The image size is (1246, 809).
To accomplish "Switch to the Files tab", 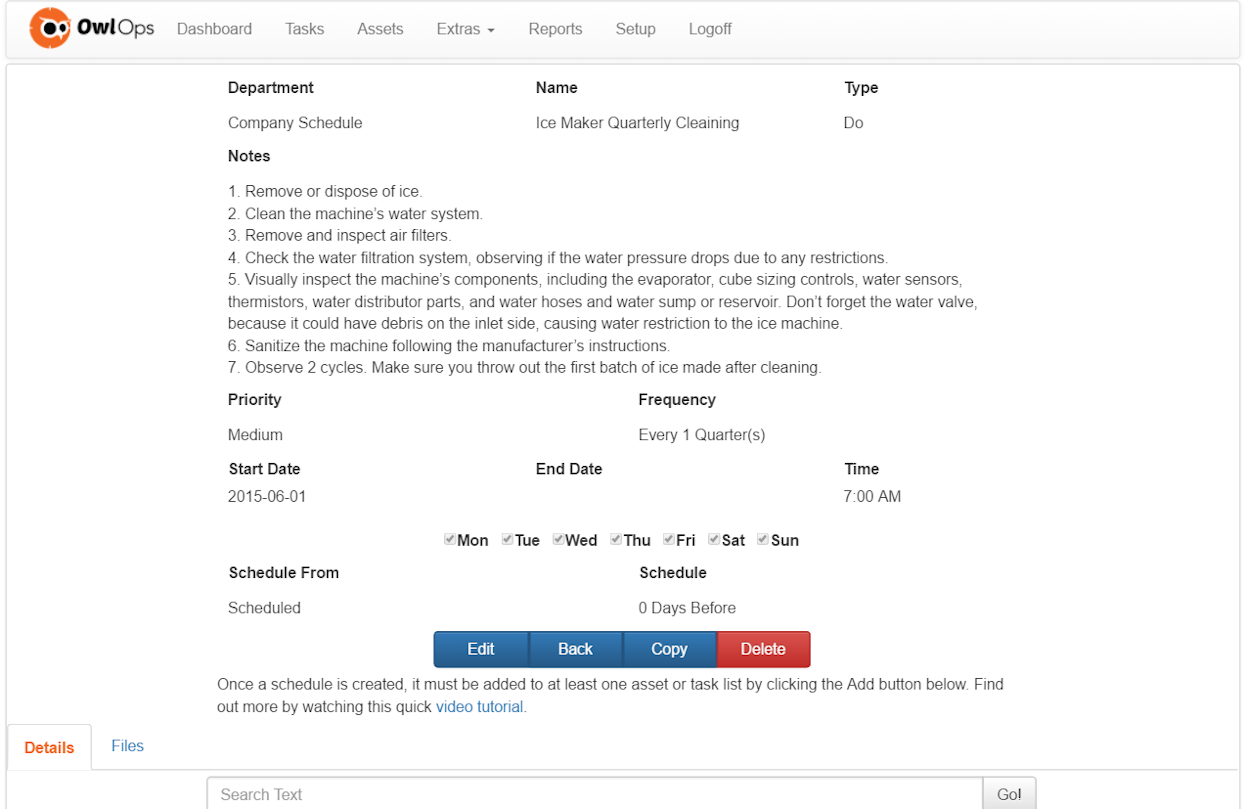I will tap(127, 746).
